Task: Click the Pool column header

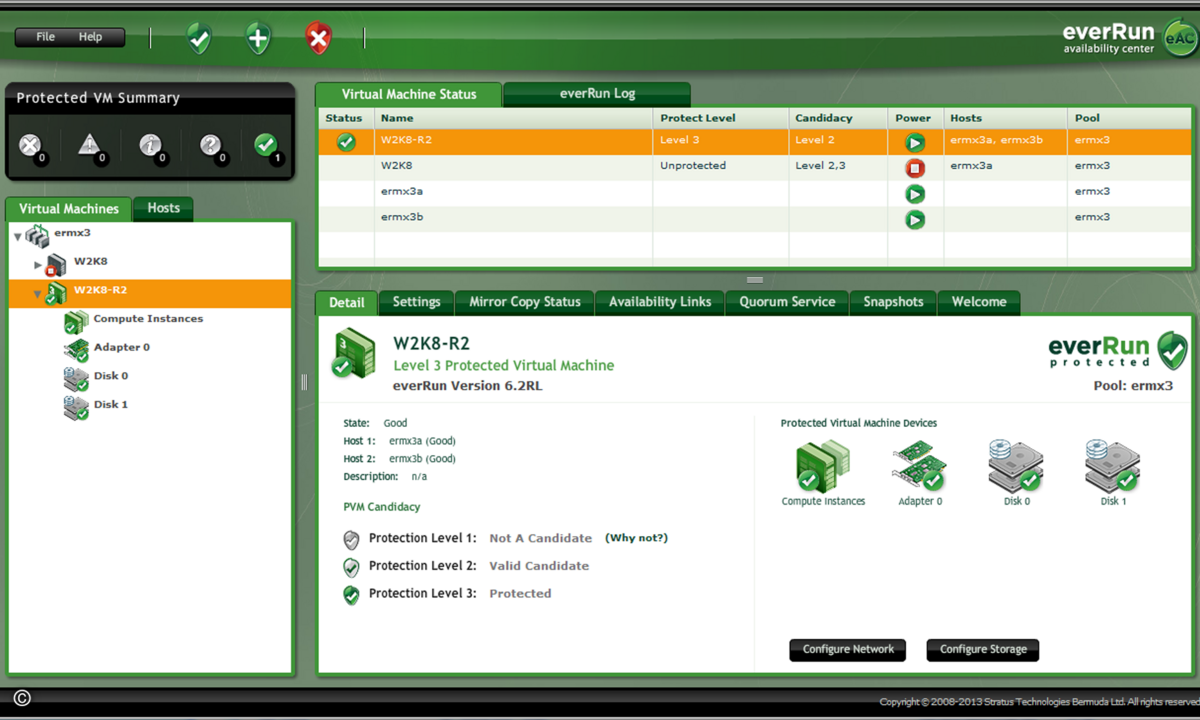Action: (1130, 118)
